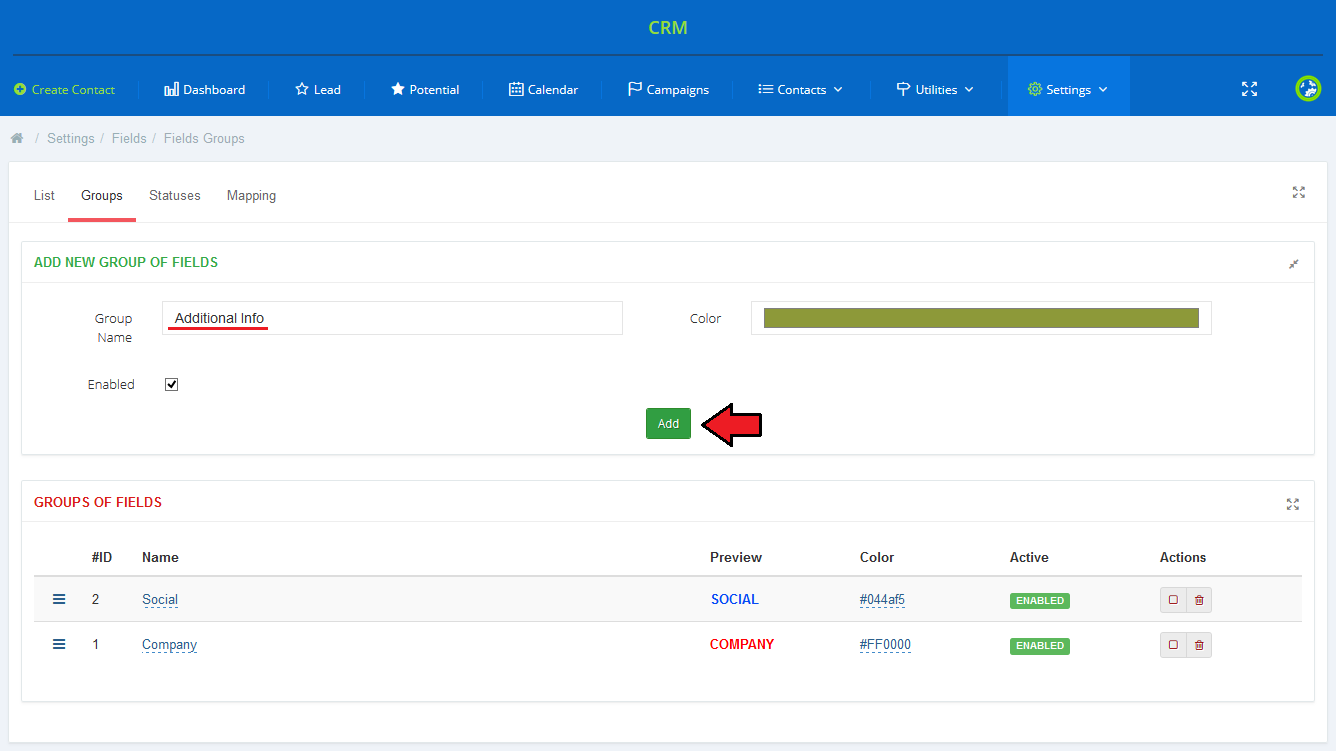
Task: Click Create Contact link
Action: (x=65, y=89)
